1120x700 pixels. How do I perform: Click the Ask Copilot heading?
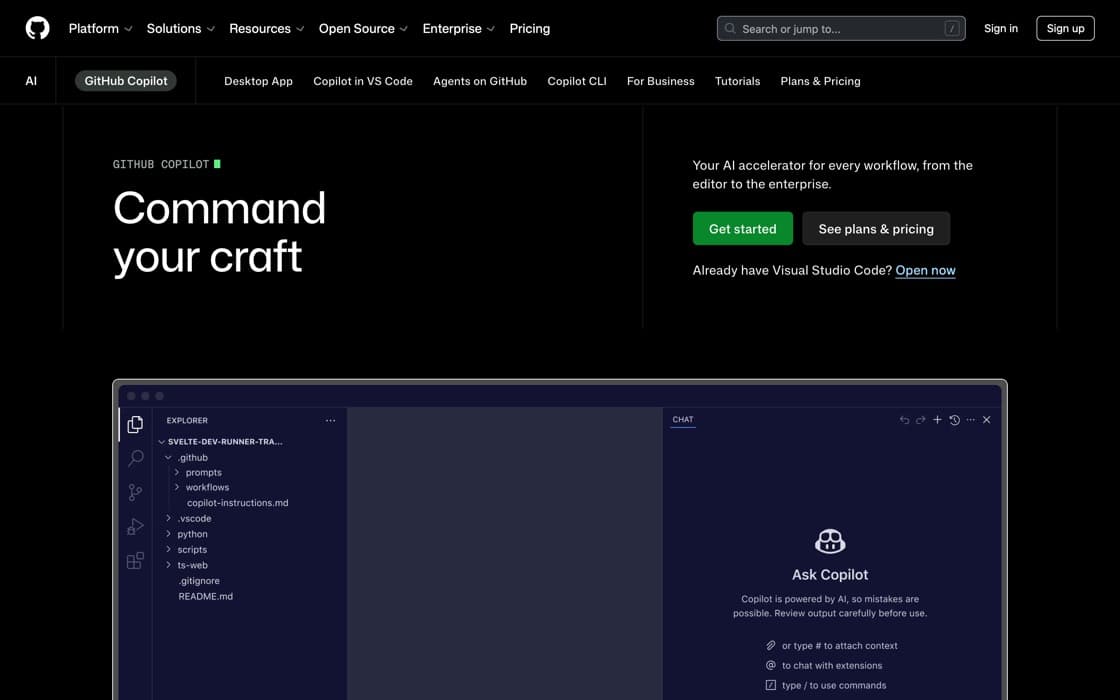click(830, 574)
